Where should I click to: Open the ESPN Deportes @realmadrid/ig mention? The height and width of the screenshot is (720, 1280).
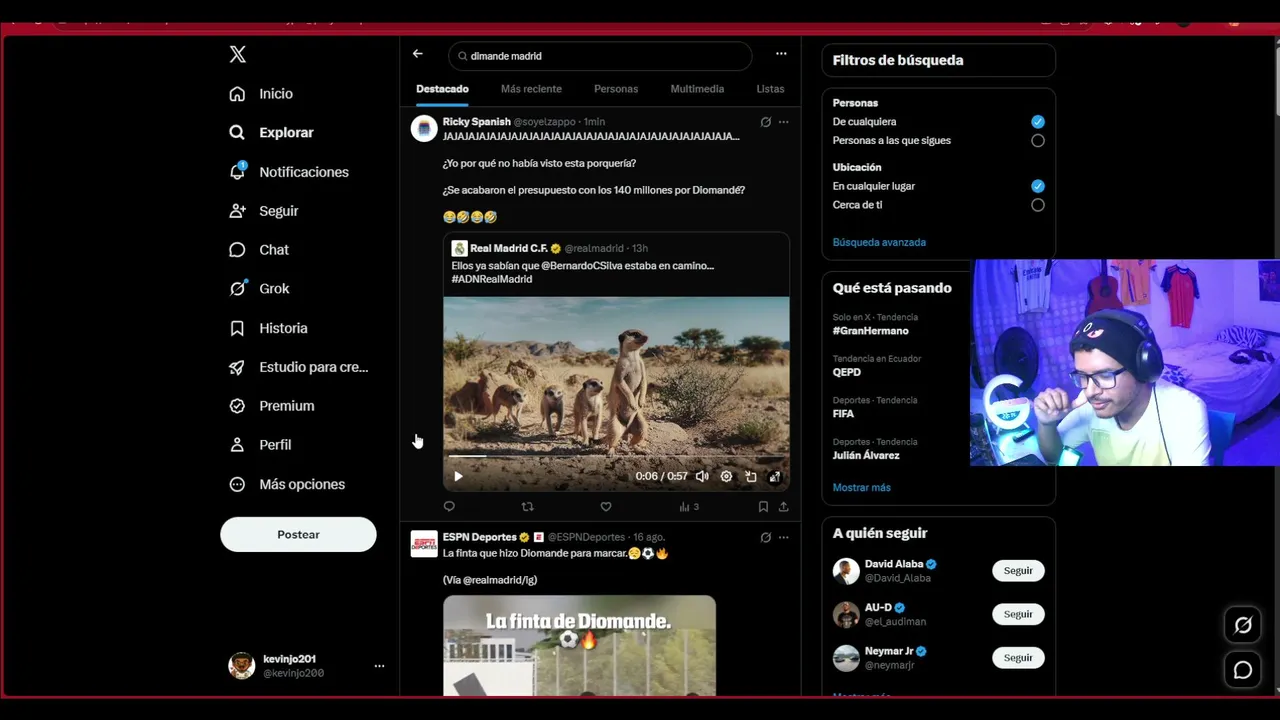pyautogui.click(x=499, y=580)
